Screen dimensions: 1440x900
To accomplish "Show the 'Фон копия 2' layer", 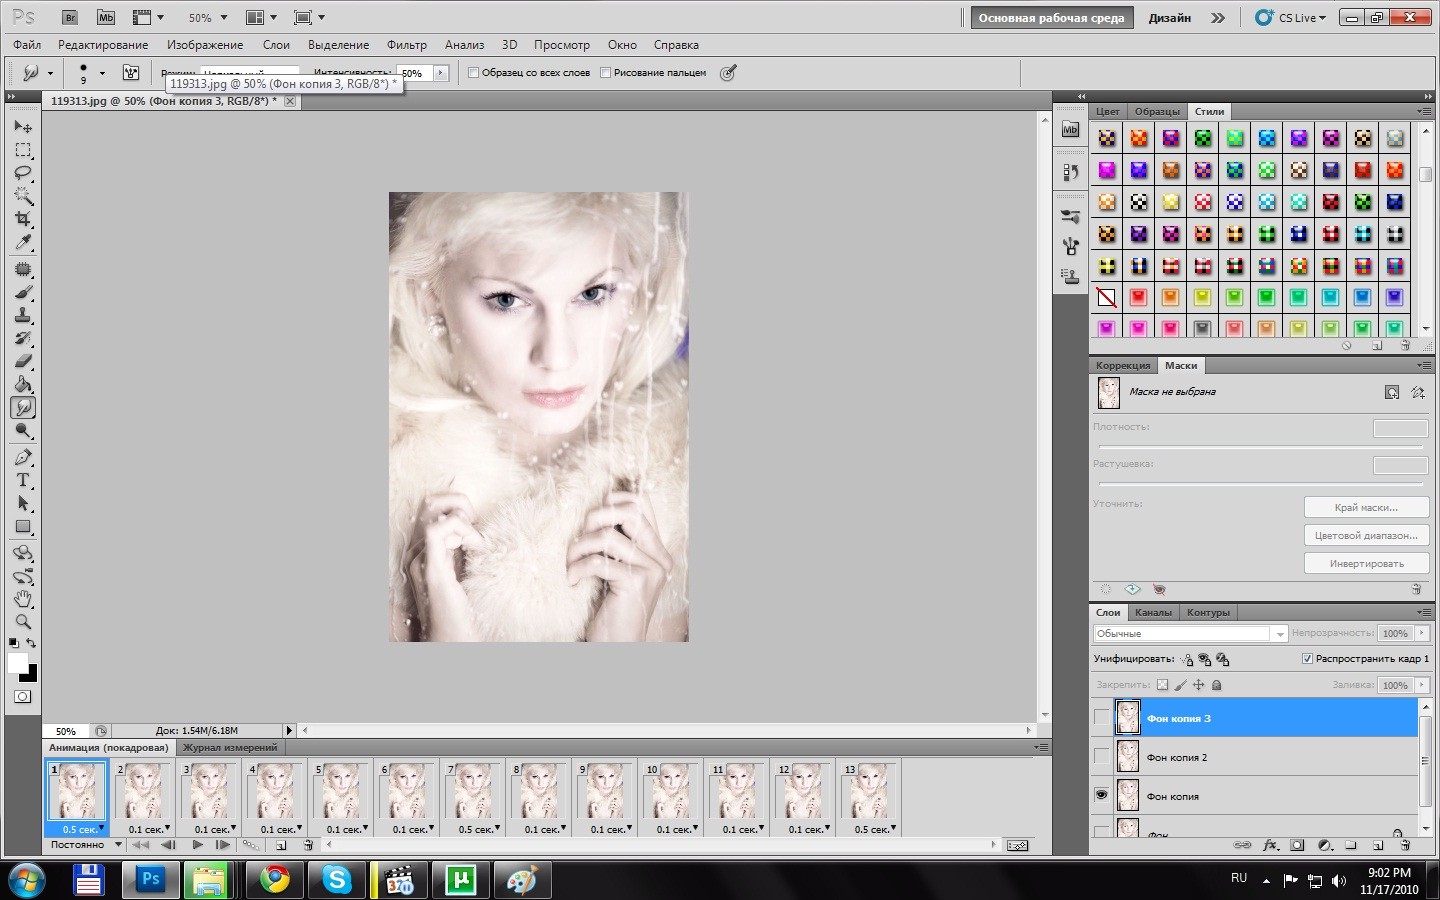I will pyautogui.click(x=1101, y=756).
